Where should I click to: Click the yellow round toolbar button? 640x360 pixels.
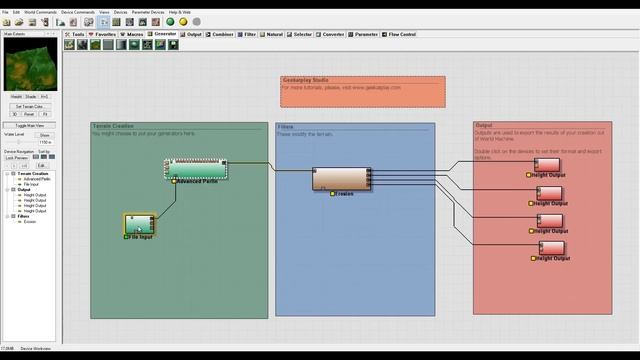(x=183, y=22)
